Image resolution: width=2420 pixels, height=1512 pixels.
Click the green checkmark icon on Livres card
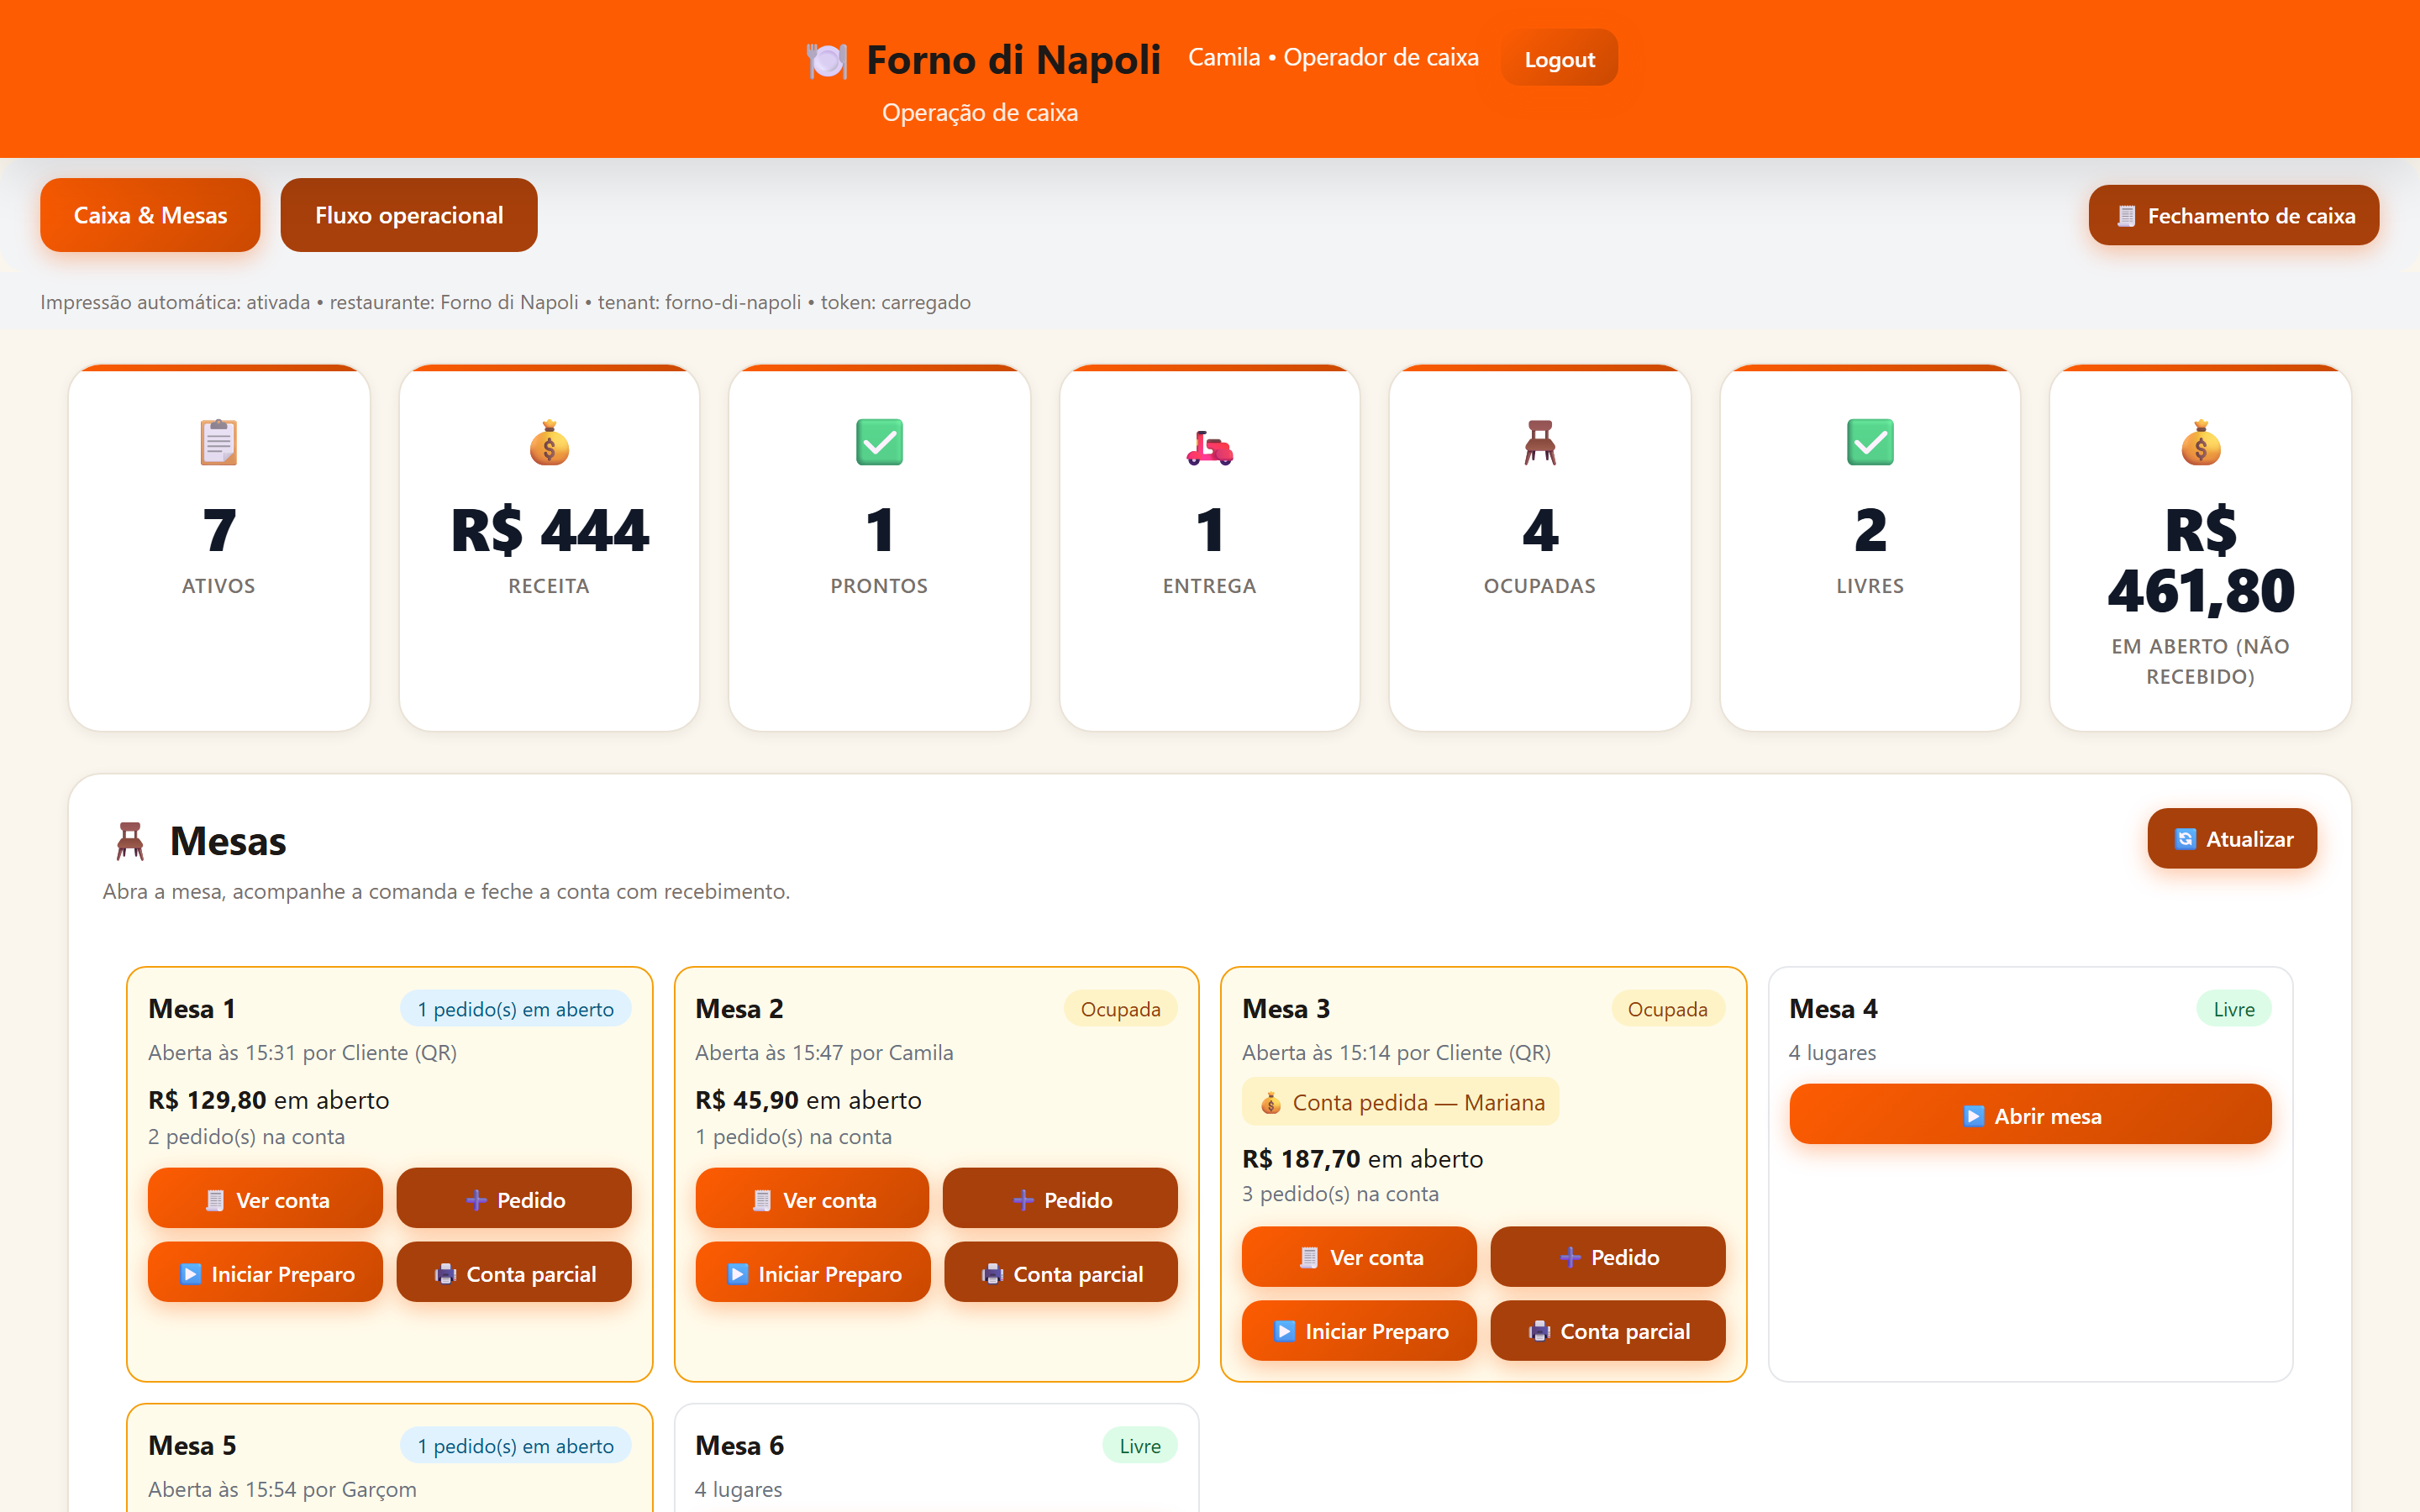1870,442
